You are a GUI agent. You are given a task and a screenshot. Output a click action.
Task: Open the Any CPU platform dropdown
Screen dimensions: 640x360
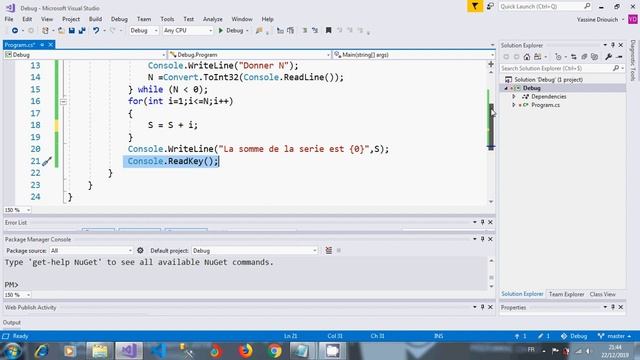click(x=188, y=31)
